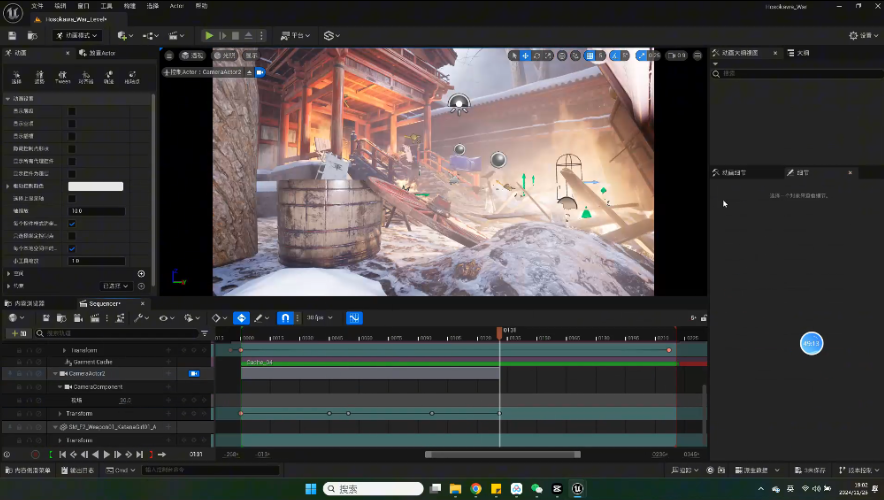Viewport: 884px width, 500px height.
Task: Click the Show button in viewport
Action: [x=251, y=55]
